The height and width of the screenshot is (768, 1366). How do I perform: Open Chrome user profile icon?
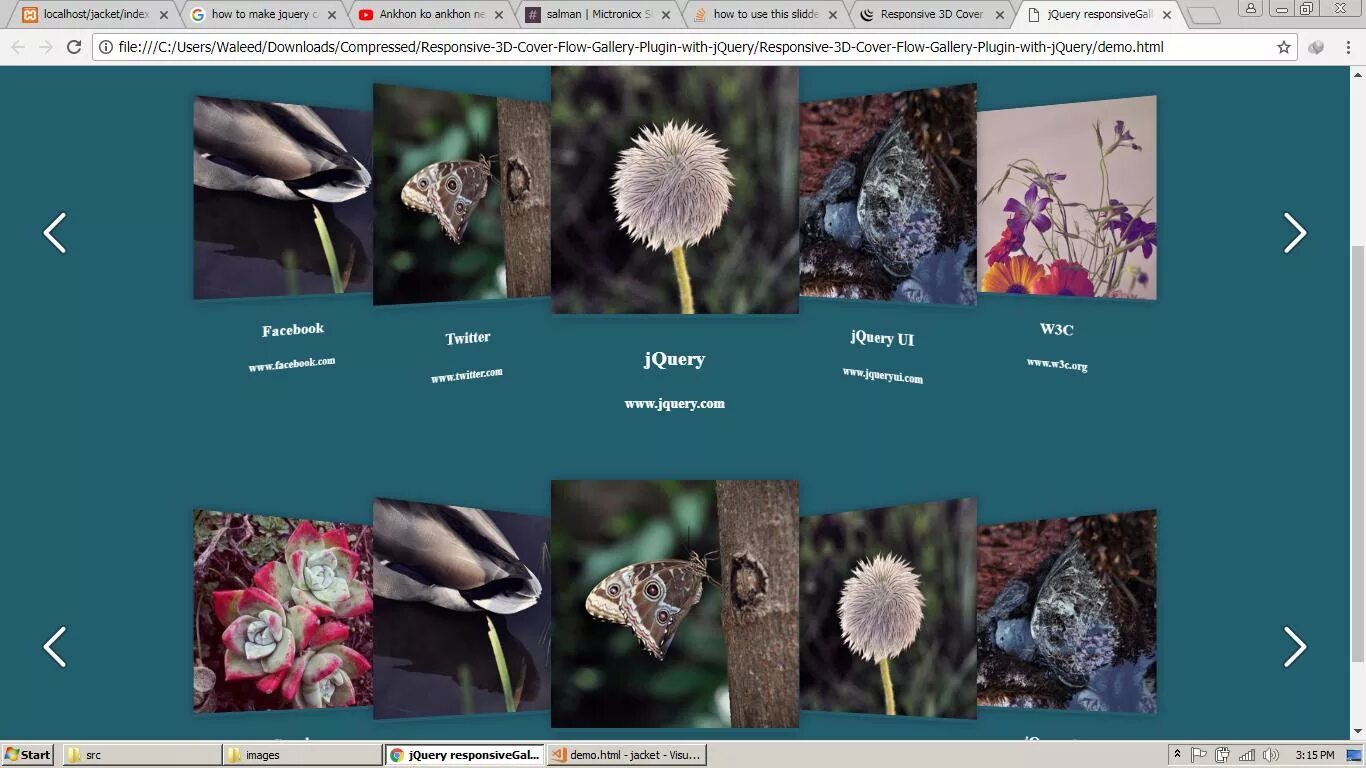1251,9
